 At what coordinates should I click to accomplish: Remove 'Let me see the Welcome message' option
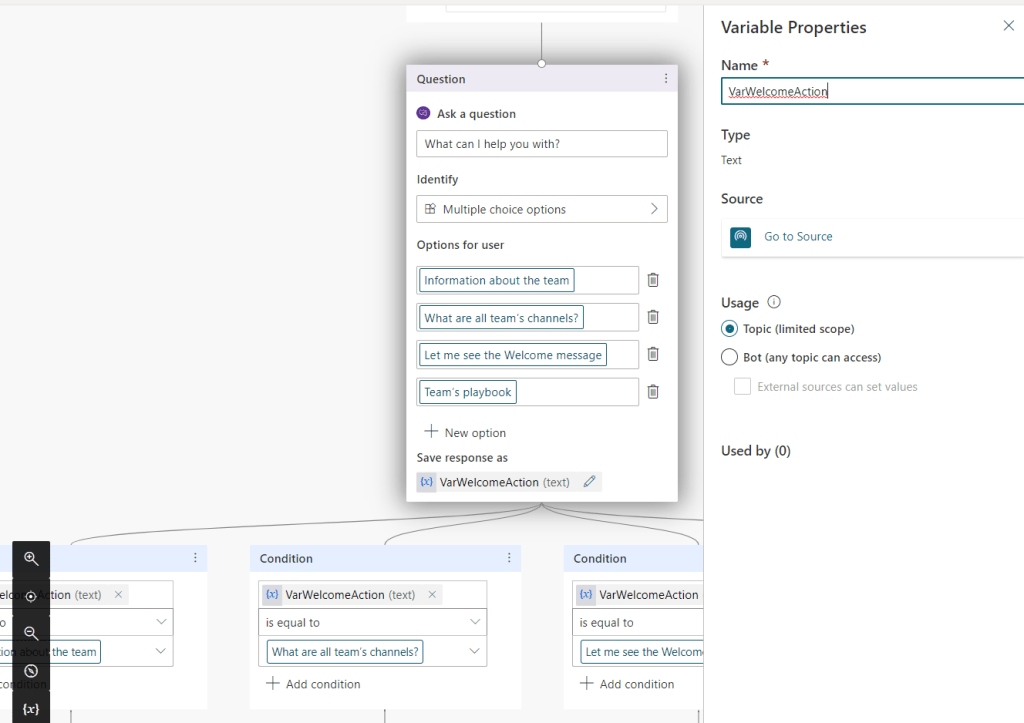click(653, 354)
